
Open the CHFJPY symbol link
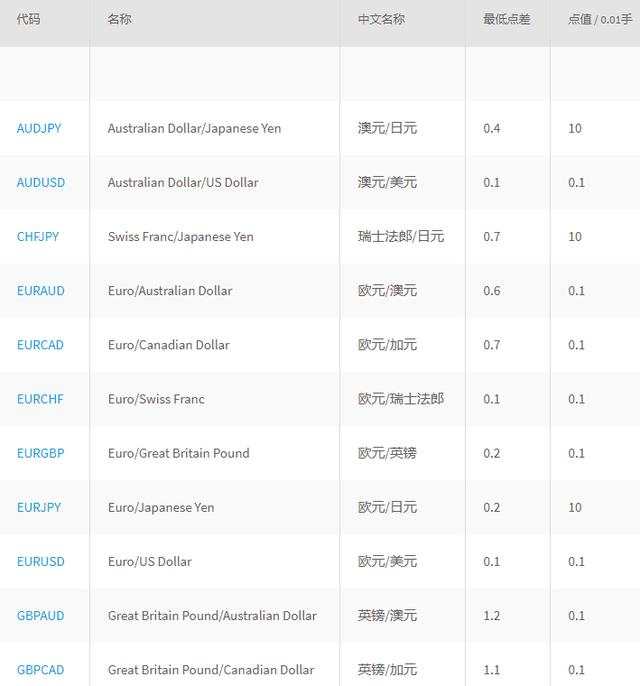tap(38, 237)
